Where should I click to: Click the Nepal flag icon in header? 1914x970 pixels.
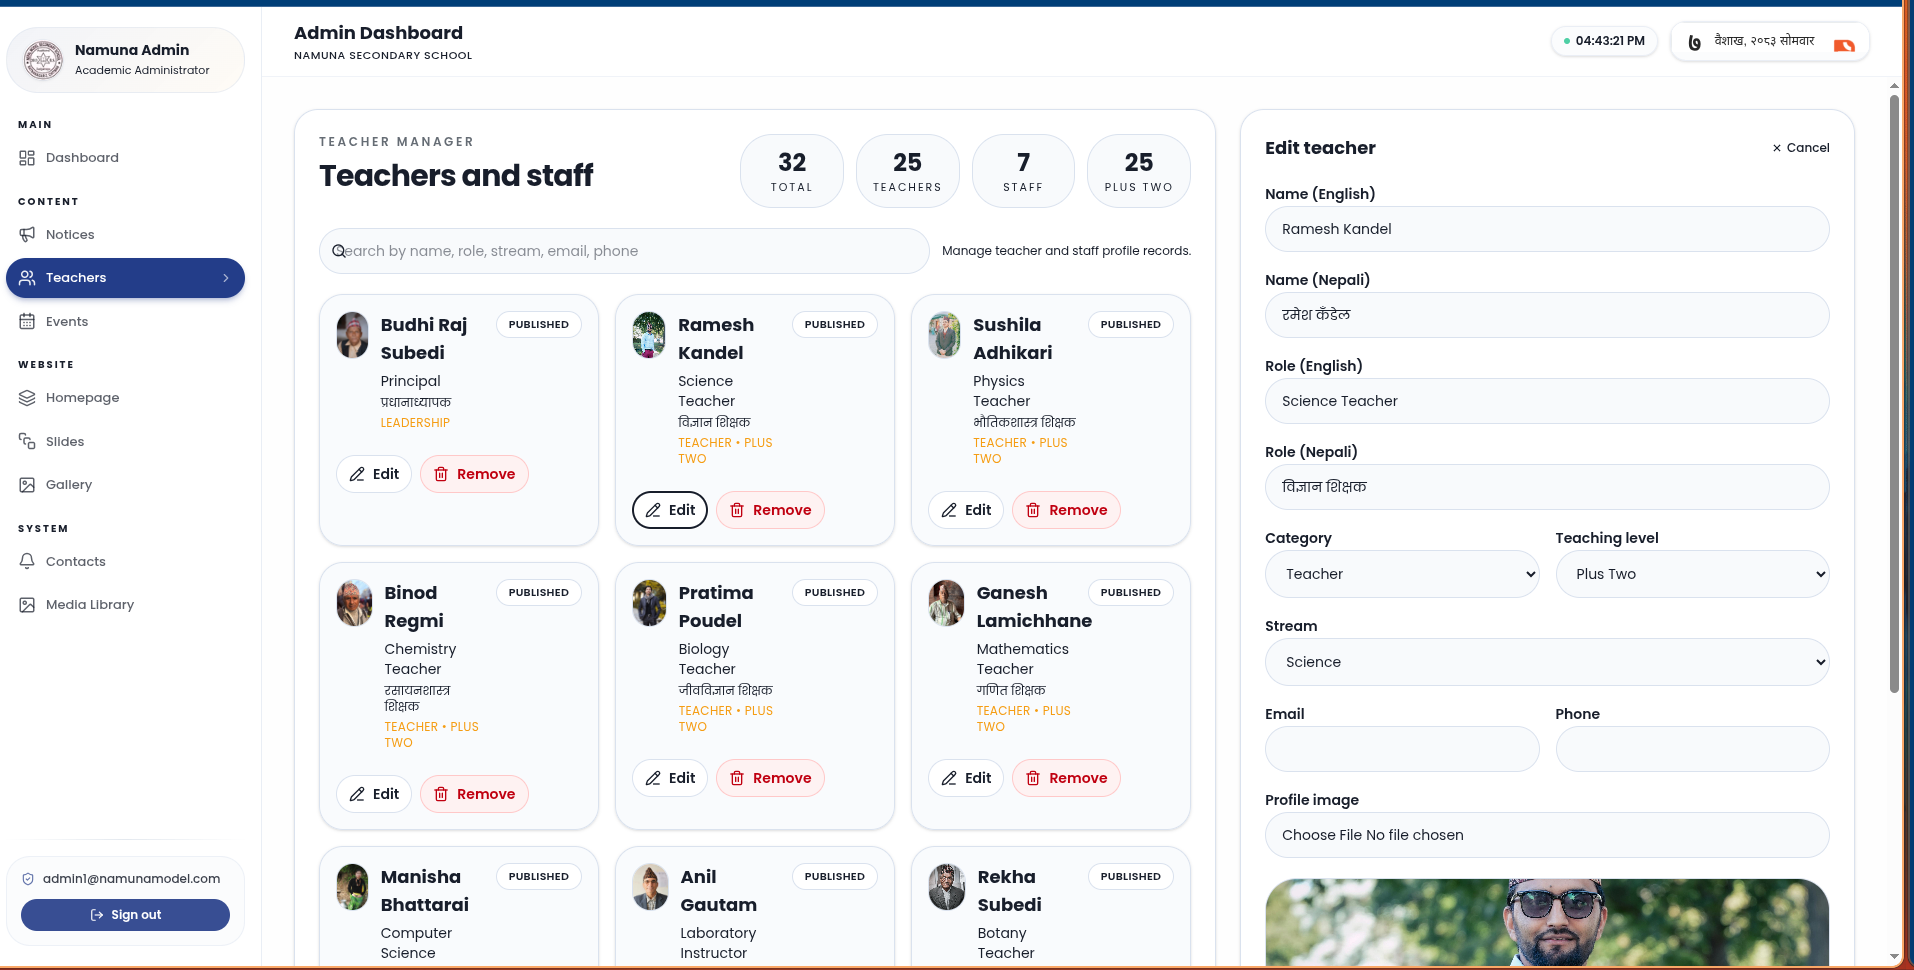pyautogui.click(x=1844, y=44)
